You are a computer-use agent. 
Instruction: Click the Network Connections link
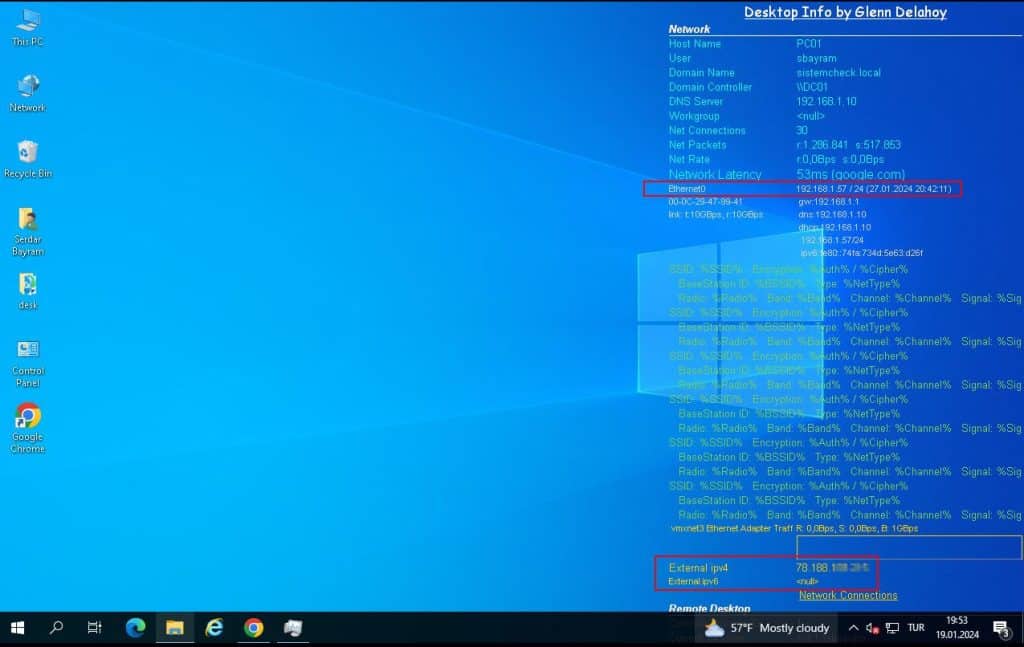pos(847,595)
